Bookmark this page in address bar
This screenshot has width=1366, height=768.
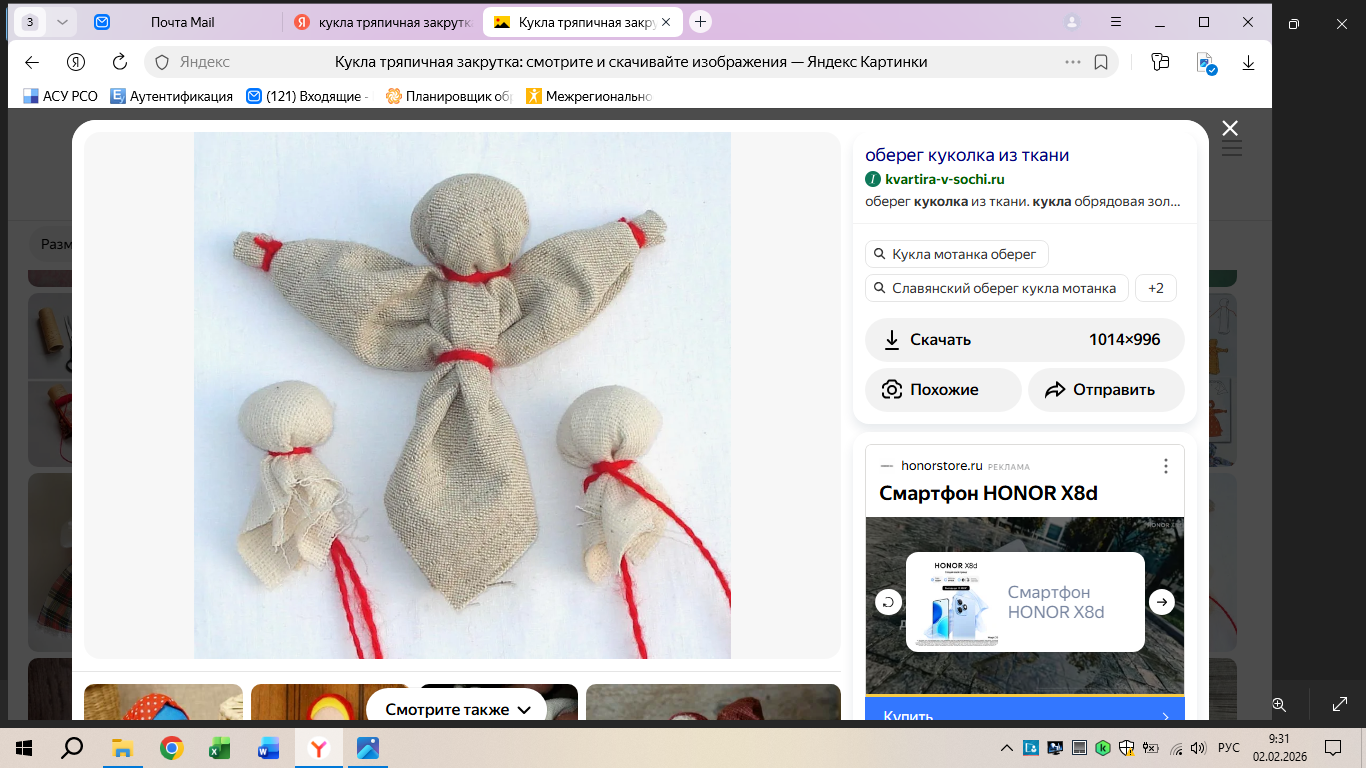coord(1101,62)
